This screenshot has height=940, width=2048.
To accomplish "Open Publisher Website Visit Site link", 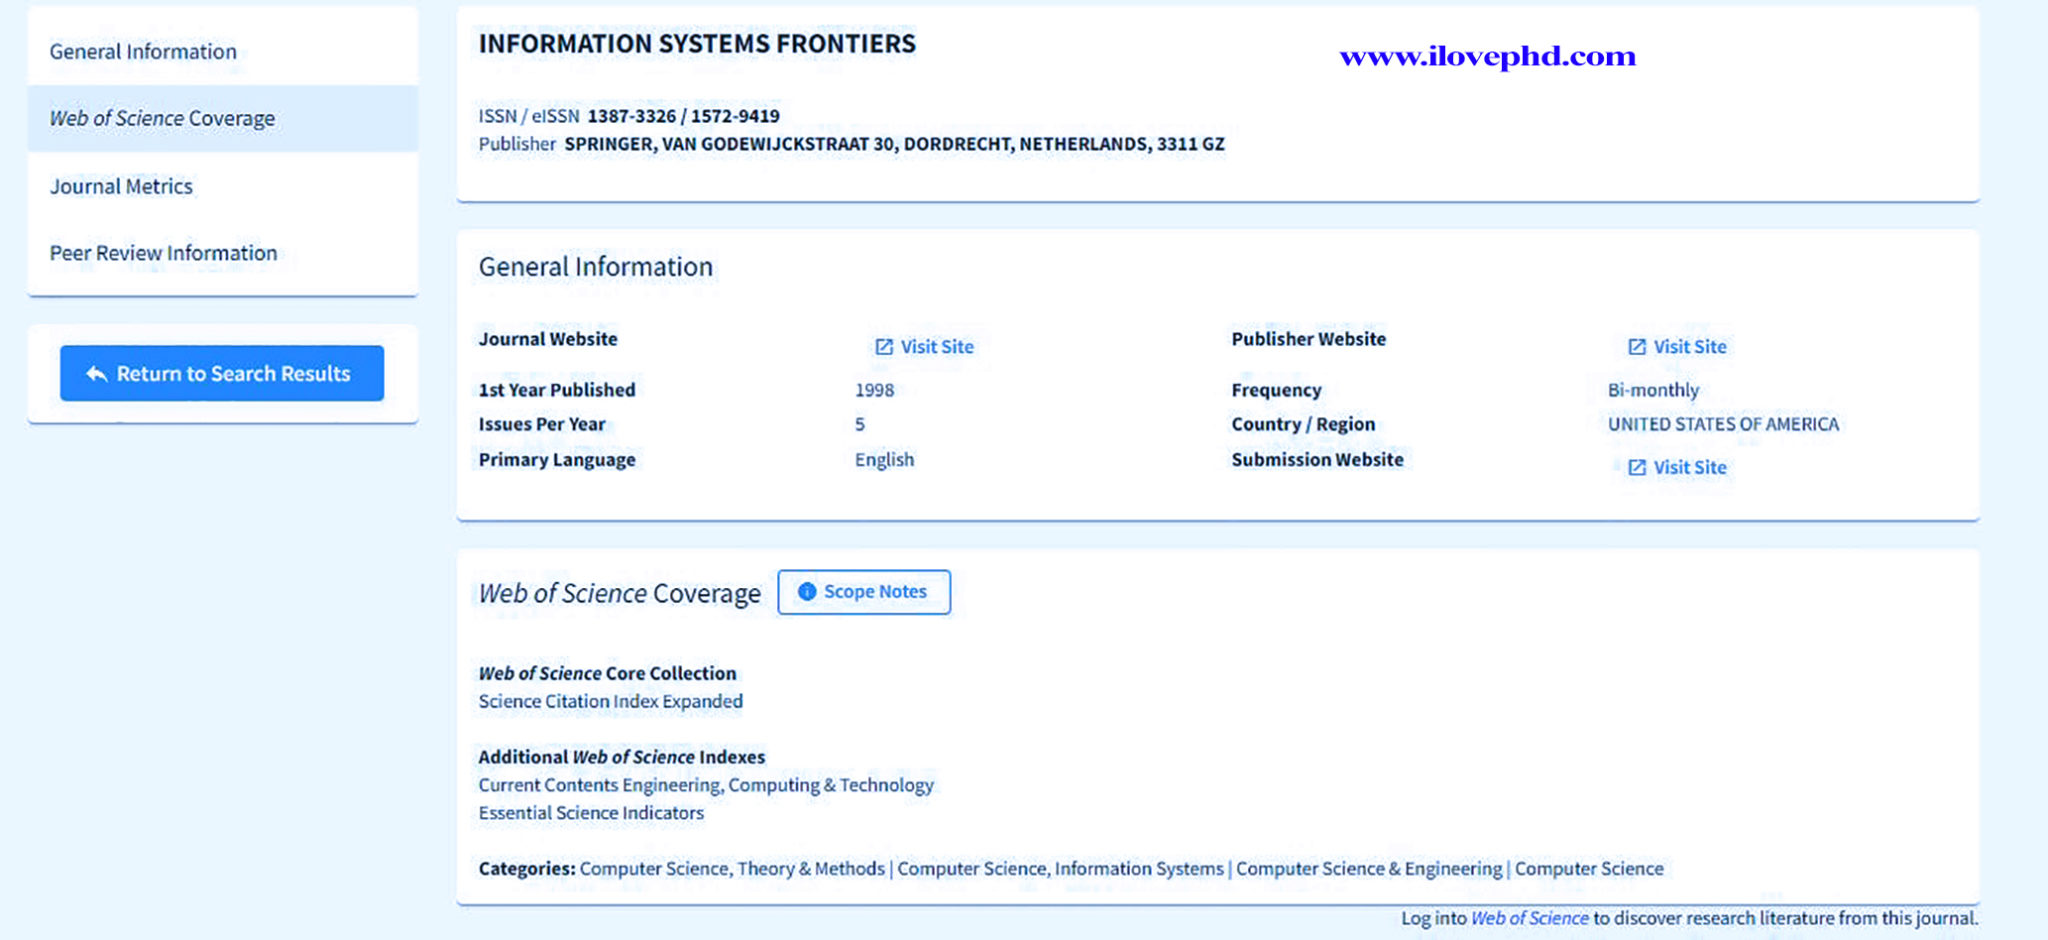I will point(1677,346).
